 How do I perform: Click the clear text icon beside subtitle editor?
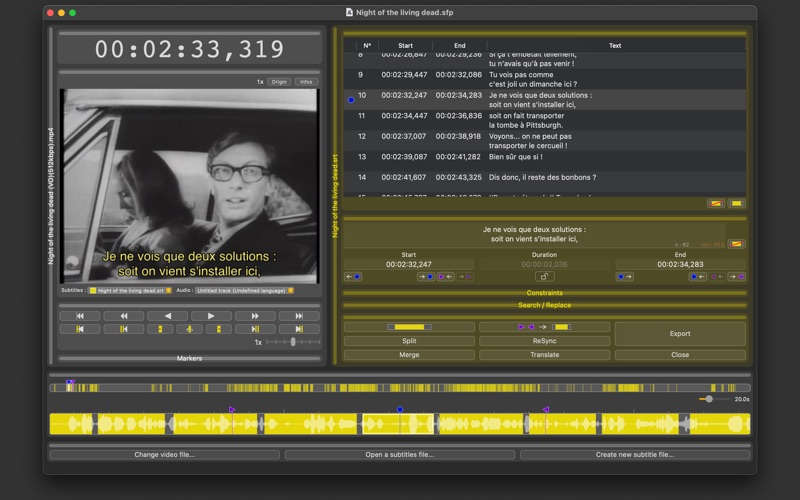pos(736,244)
